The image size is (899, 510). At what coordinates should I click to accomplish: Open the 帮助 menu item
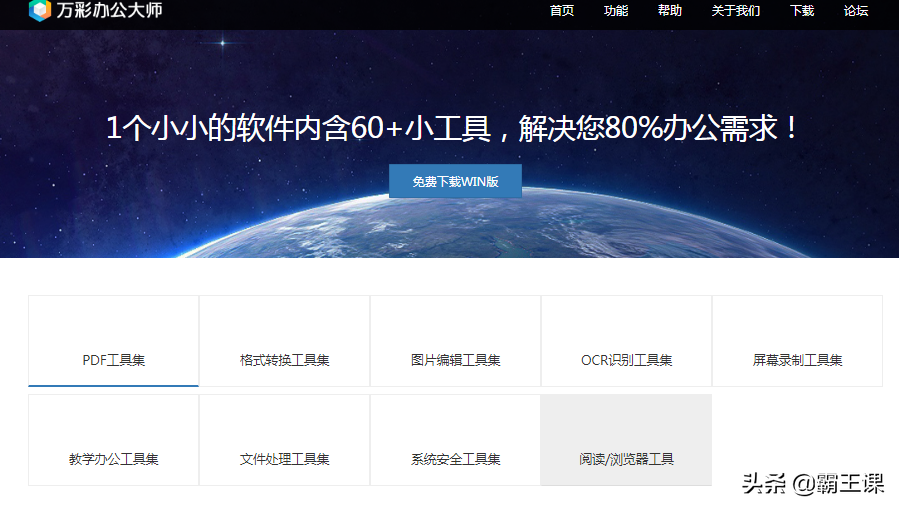point(670,11)
